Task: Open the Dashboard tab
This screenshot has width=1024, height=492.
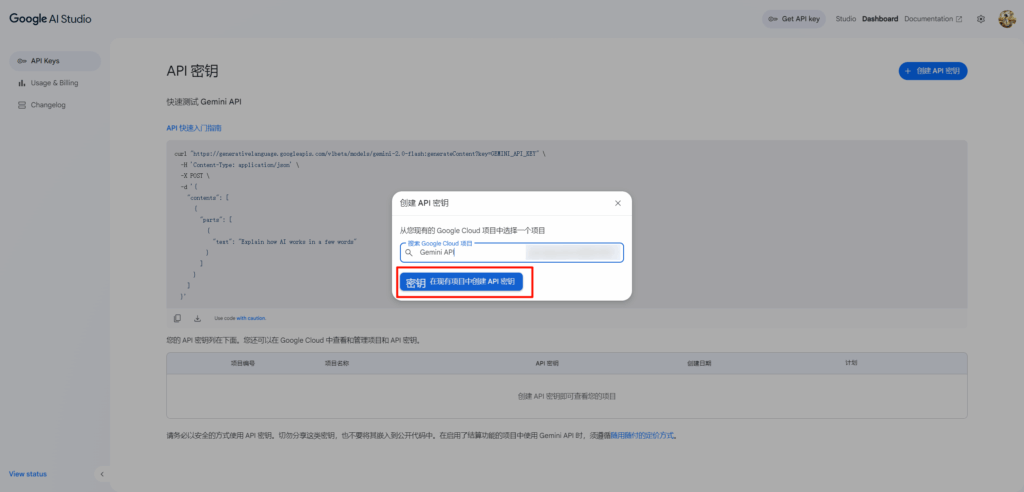Action: [x=880, y=19]
